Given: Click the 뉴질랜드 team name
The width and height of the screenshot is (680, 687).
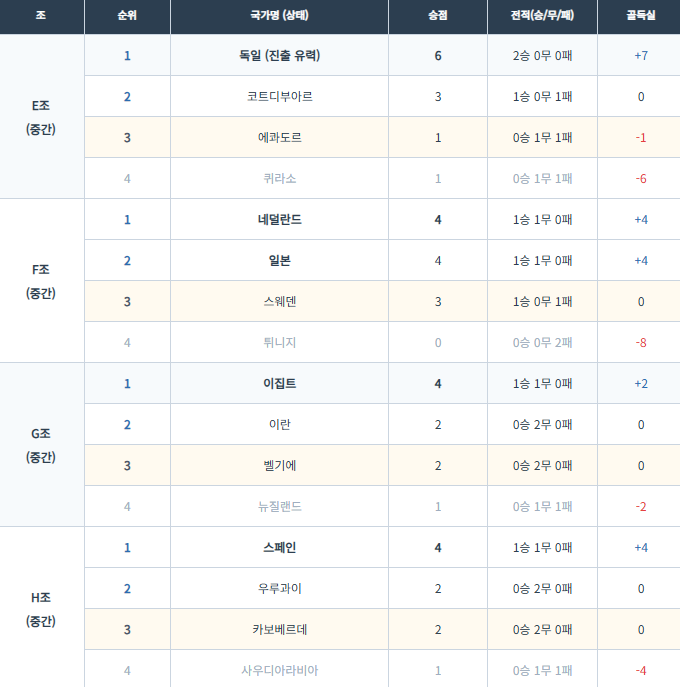Looking at the screenshot, I should click(x=280, y=506).
